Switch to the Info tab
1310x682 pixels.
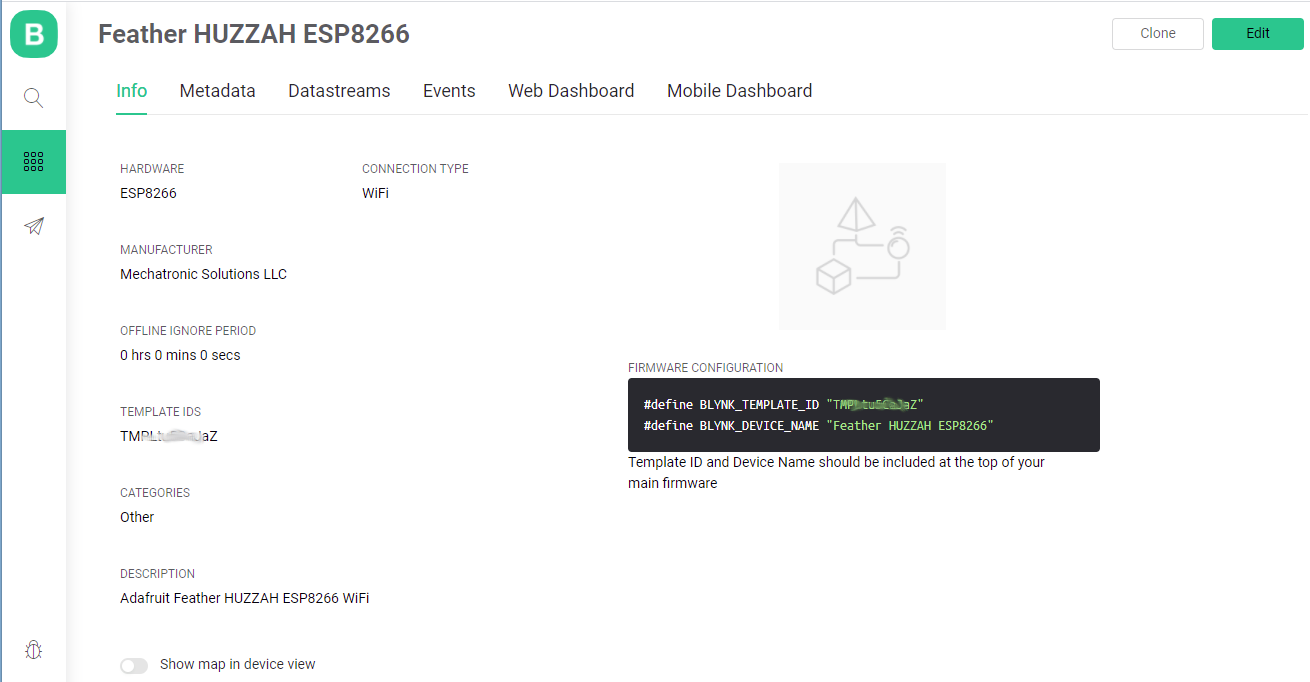point(132,91)
